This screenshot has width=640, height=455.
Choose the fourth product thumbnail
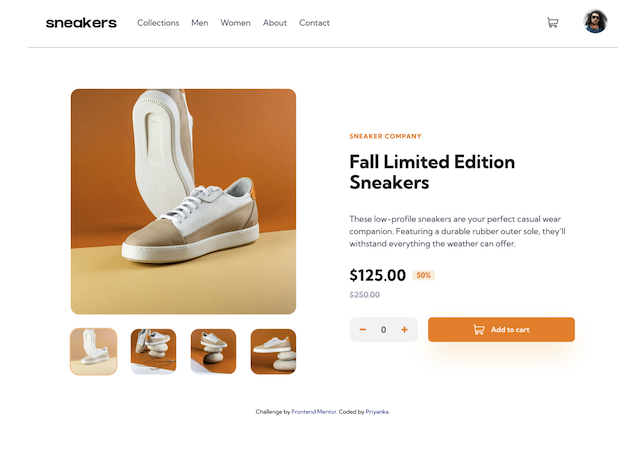point(273,351)
